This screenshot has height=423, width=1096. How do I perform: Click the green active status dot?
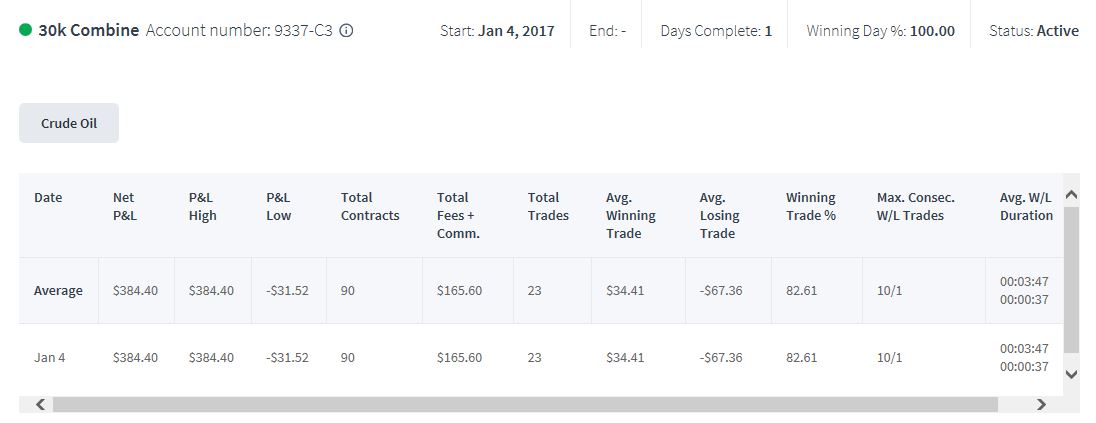click(26, 30)
